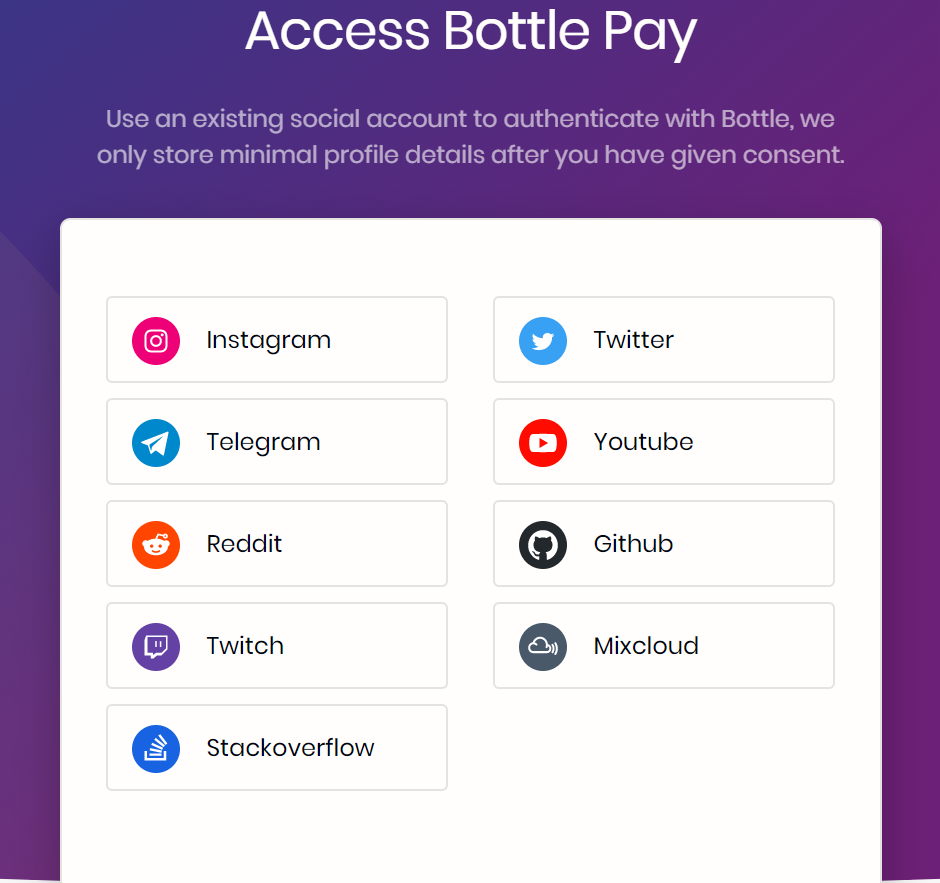Click the Twitch chat bubble icon
Viewport: 940px width, 883px height.
tap(156, 646)
